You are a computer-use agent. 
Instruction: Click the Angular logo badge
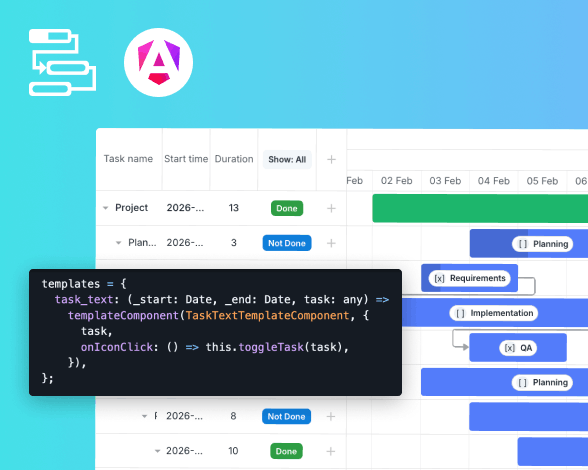tap(159, 62)
